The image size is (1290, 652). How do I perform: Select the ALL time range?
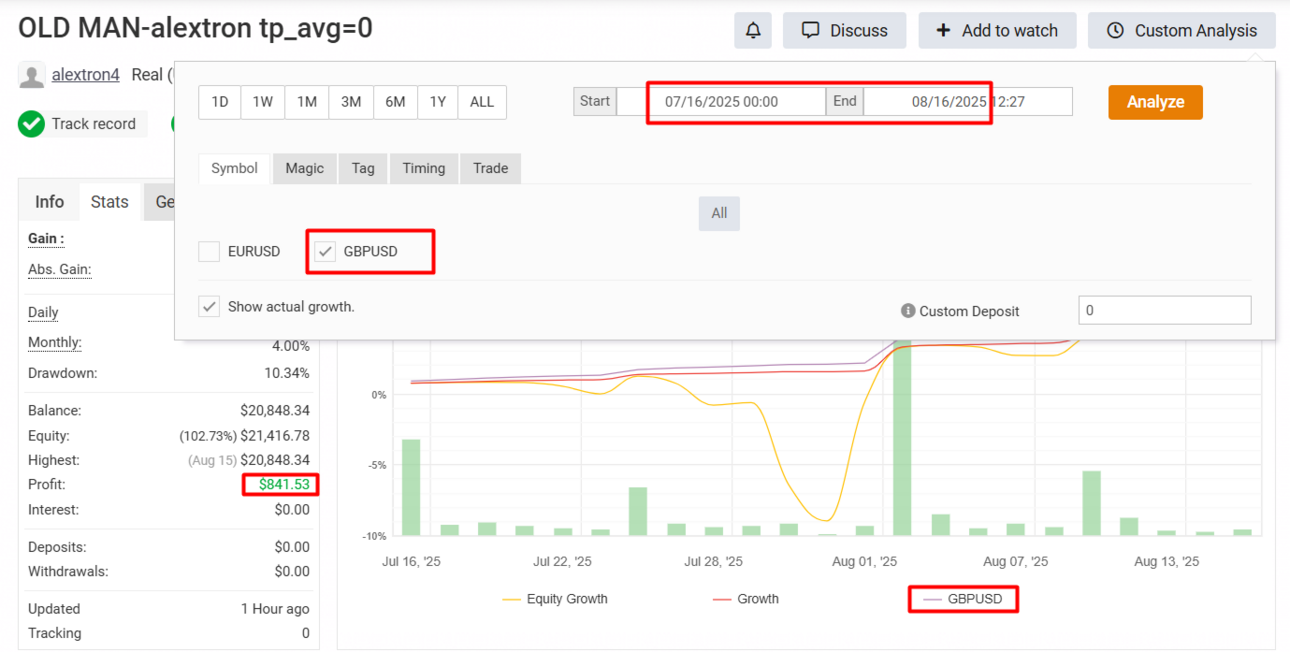click(482, 102)
